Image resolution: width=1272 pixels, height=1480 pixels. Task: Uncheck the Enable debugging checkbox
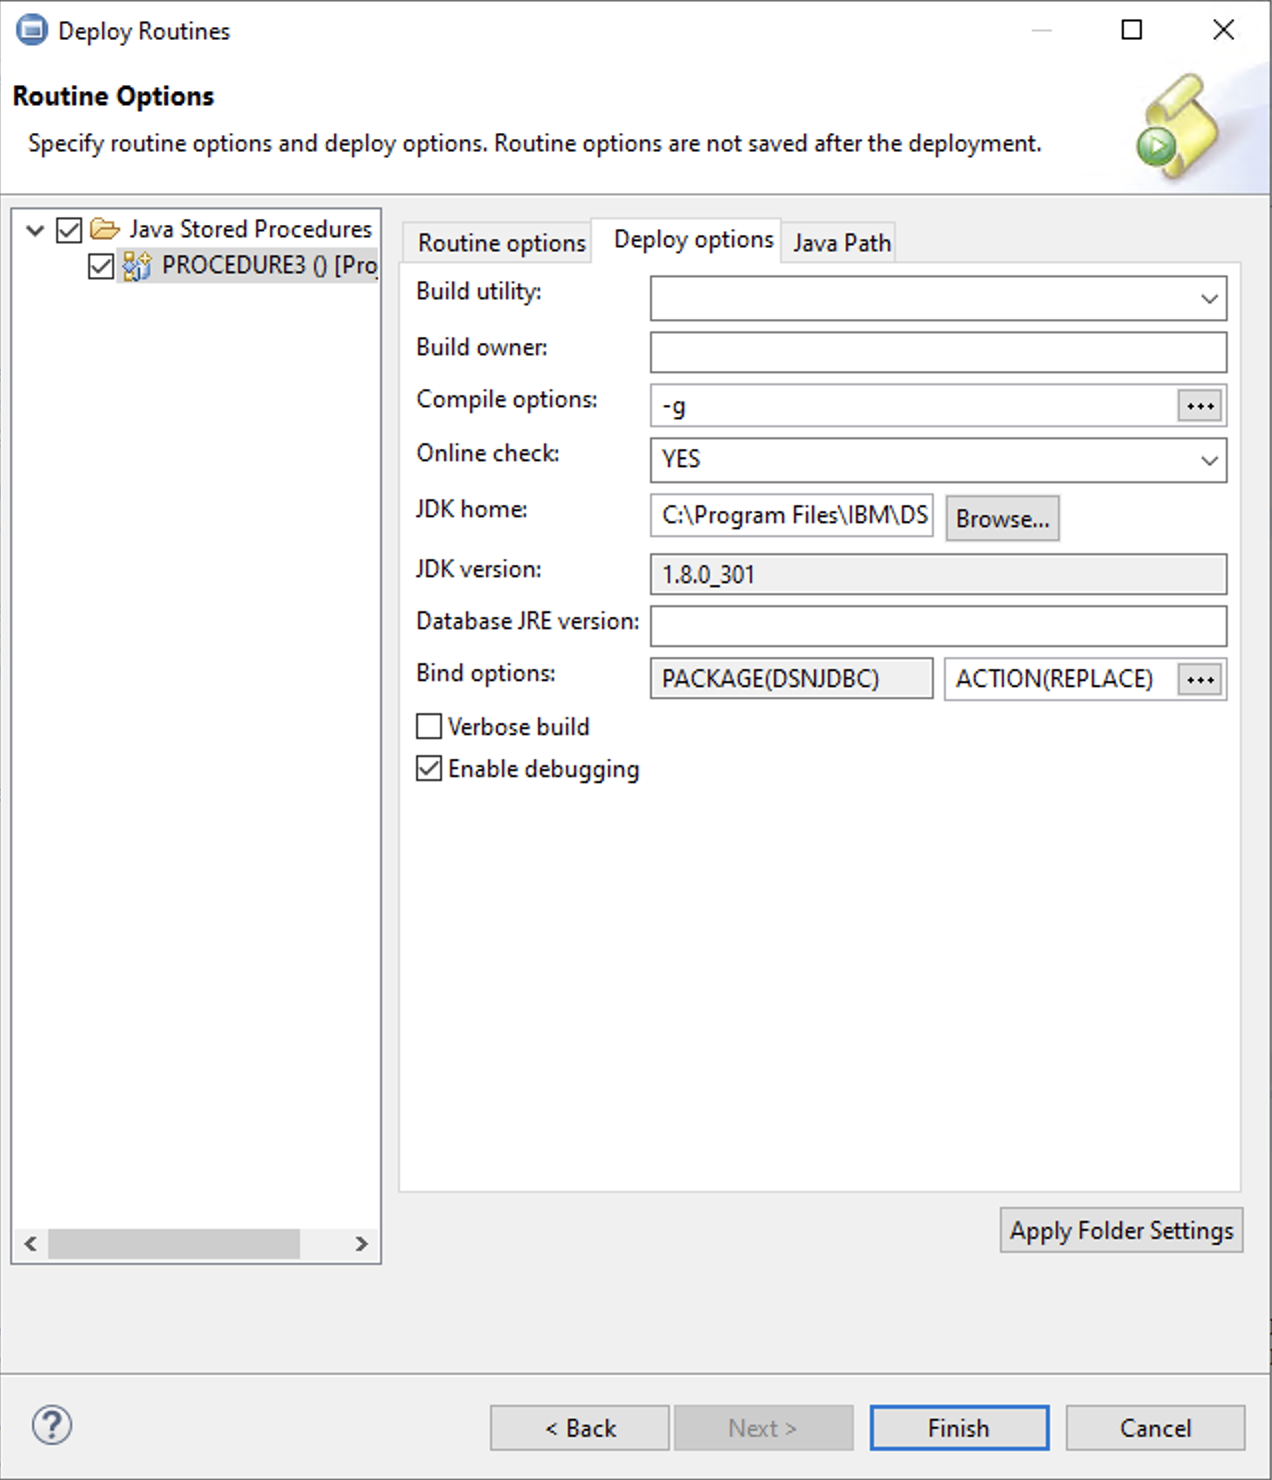[429, 769]
